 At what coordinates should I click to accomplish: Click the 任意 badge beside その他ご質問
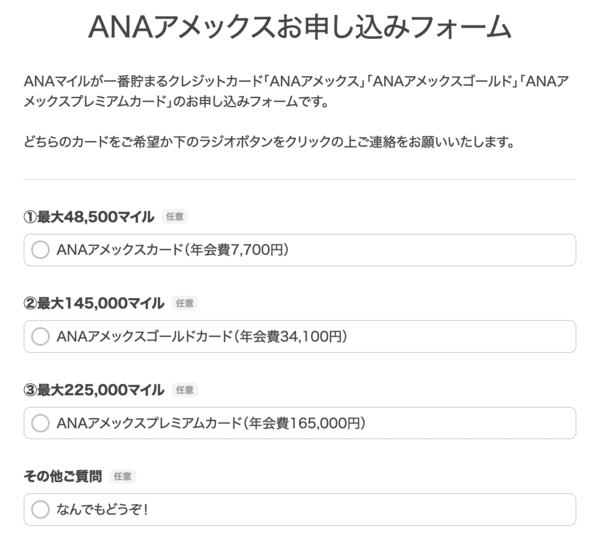coord(121,476)
